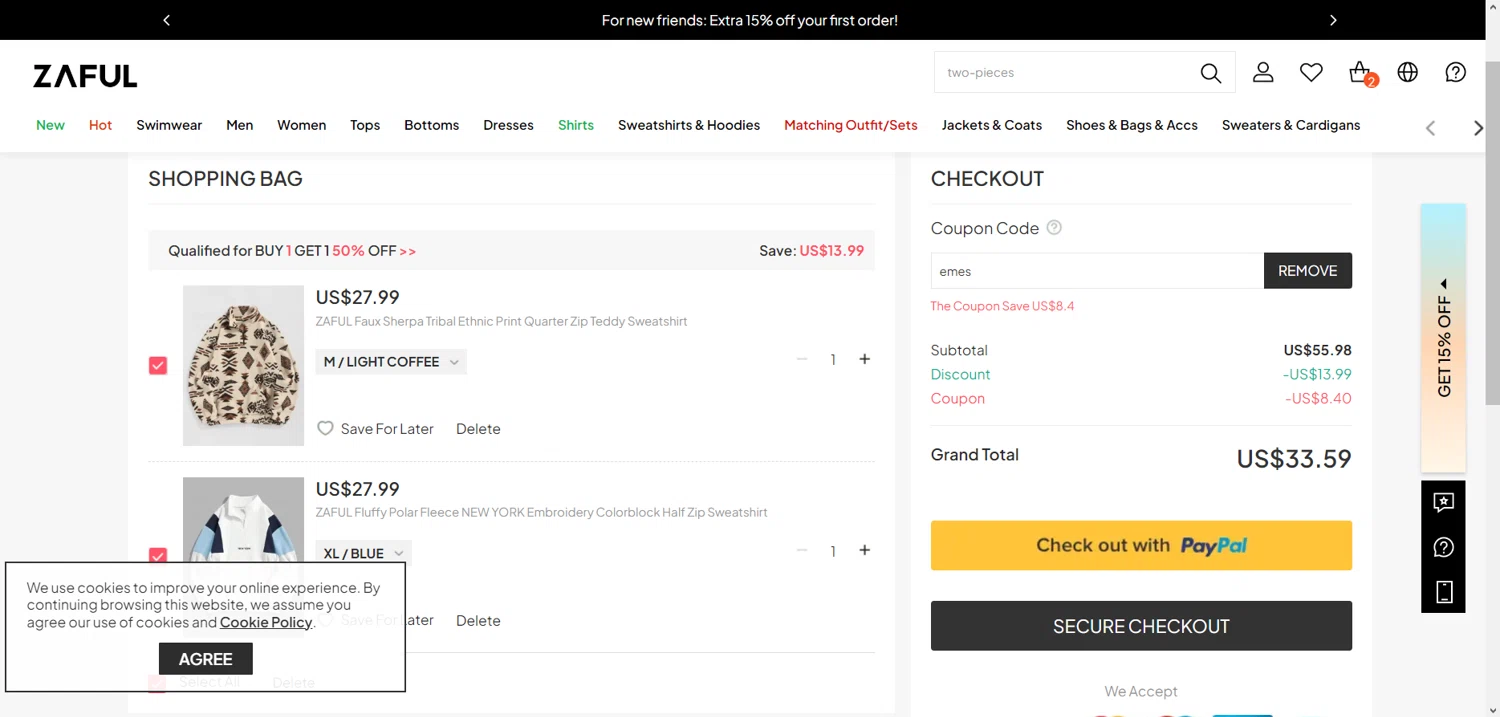Show previous promo banner message

167,20
